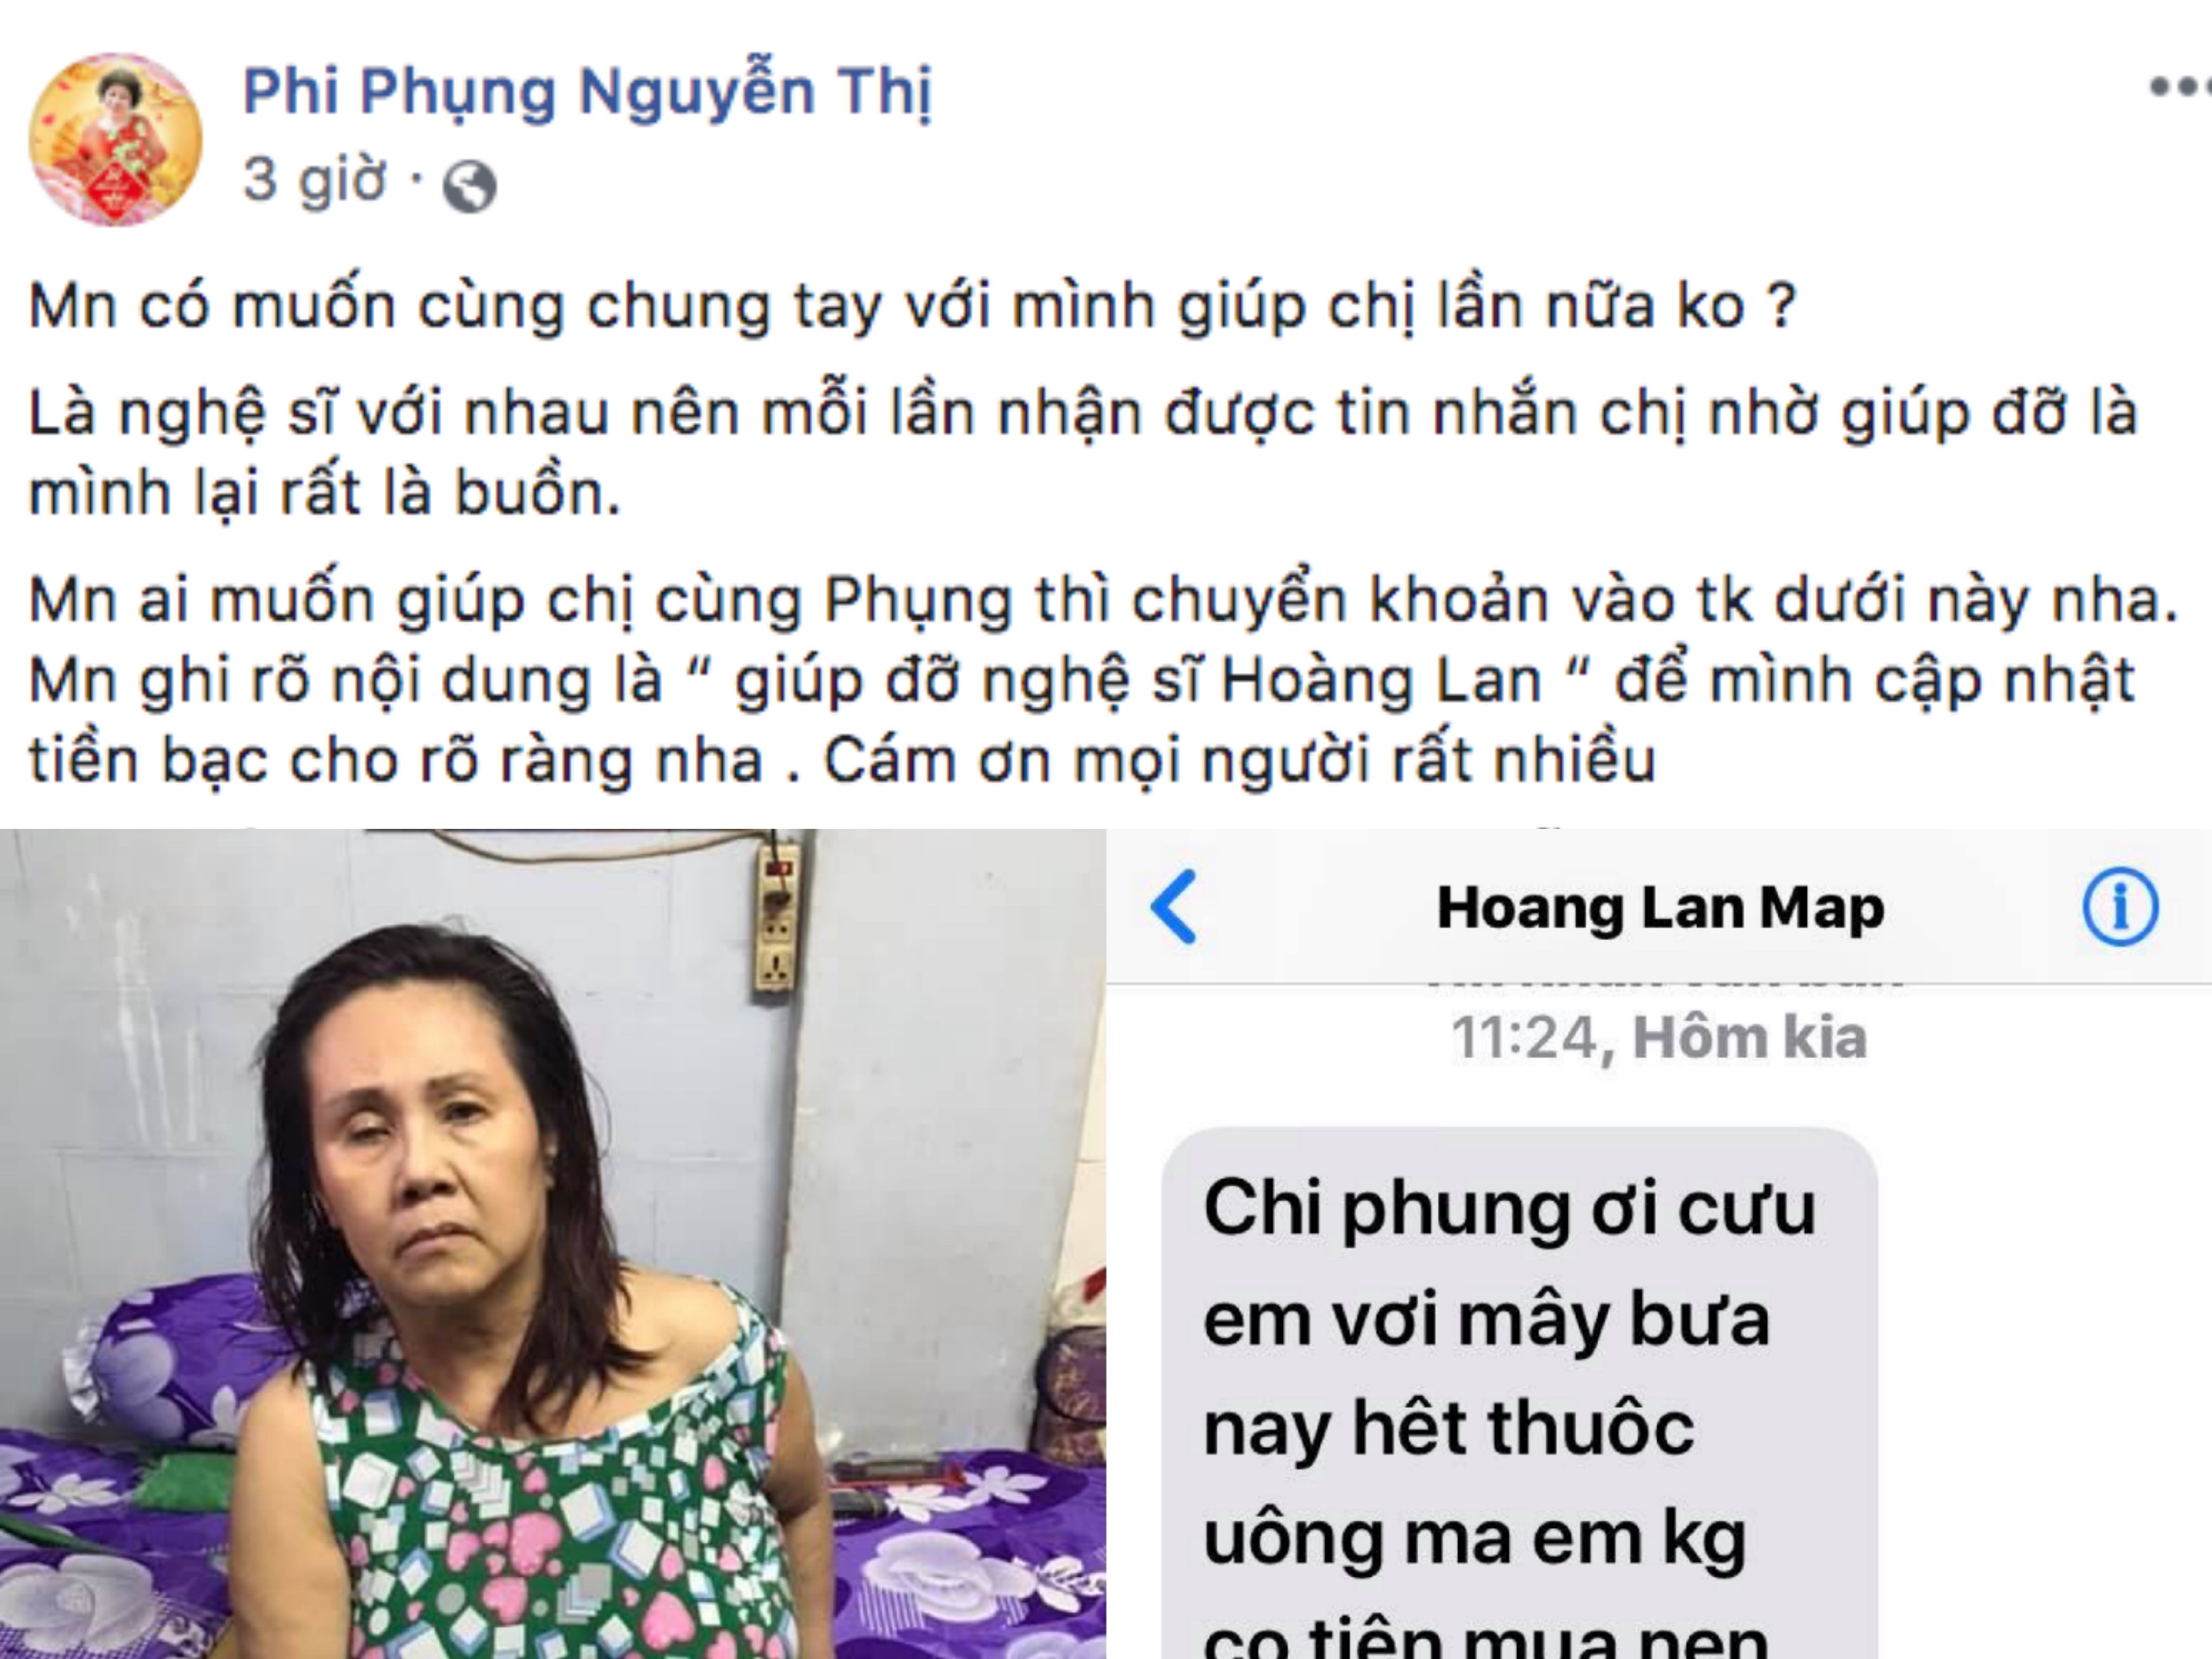
Task: Tap the Hoang Lan Map contact title
Action: pyautogui.click(x=1660, y=909)
